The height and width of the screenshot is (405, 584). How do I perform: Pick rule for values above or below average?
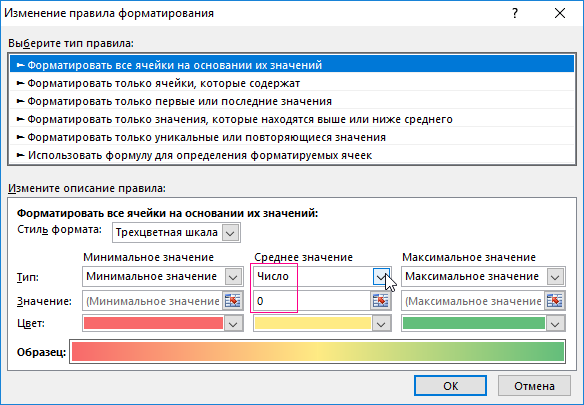(292, 119)
